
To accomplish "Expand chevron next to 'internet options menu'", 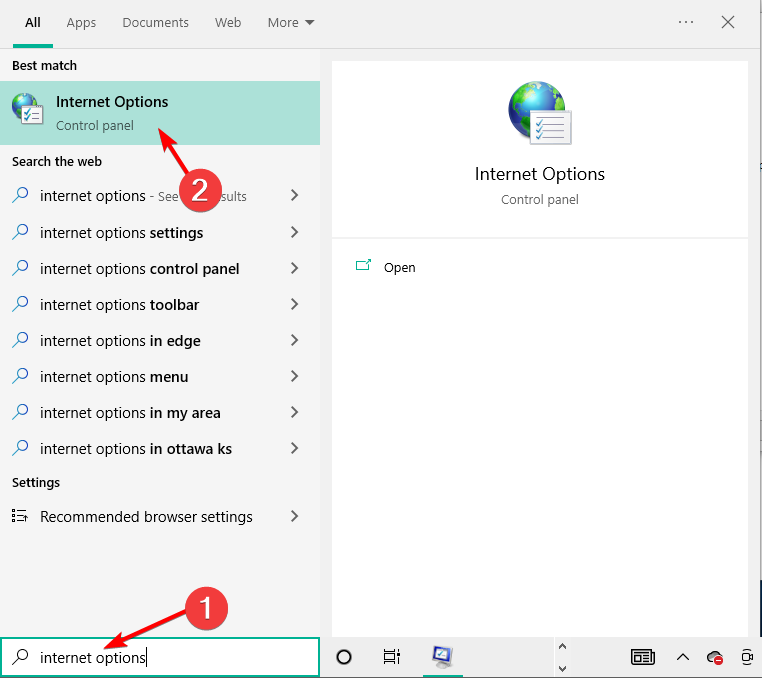I will tap(294, 376).
